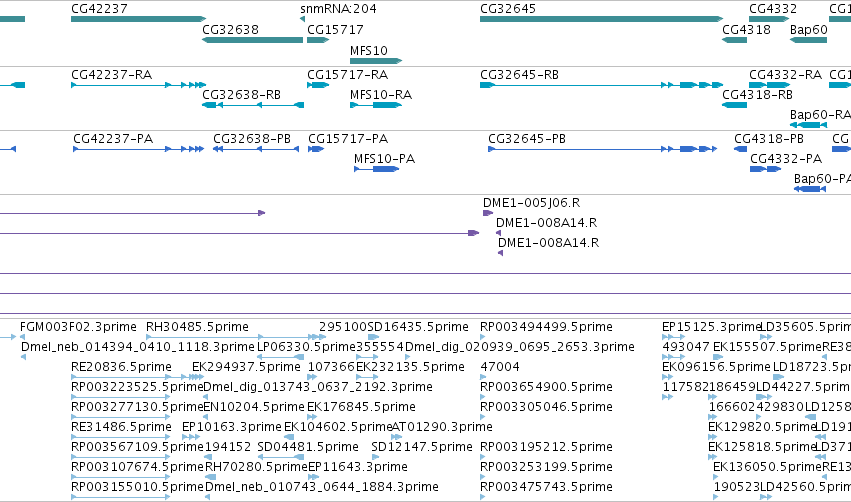Viewport: 851px width, 502px height.
Task: Click the CG15717-PA protein label
Action: [x=348, y=138]
